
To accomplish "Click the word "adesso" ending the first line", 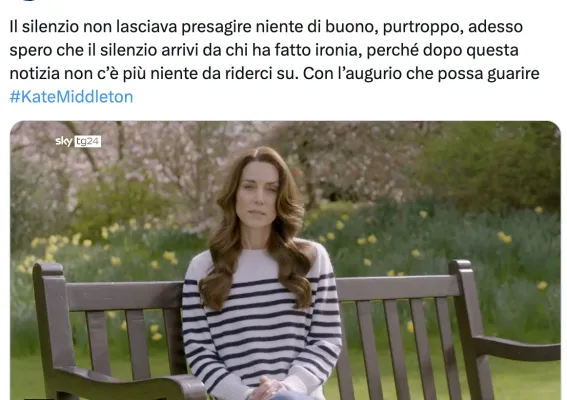I will 495,27.
